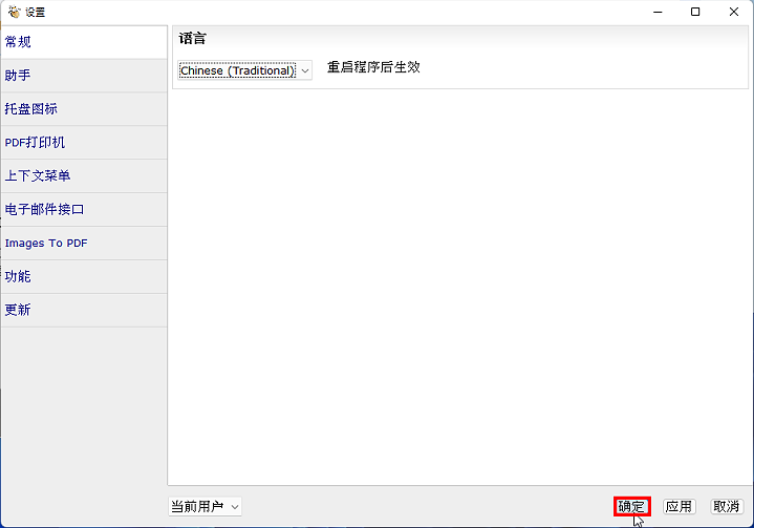
Task: Minimize the 设置 window
Action: coord(658,12)
